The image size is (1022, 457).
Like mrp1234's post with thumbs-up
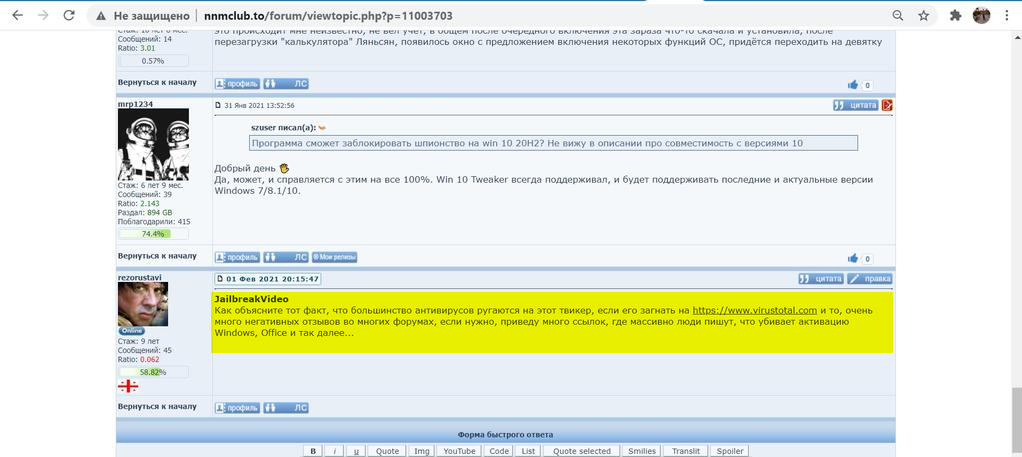click(853, 259)
